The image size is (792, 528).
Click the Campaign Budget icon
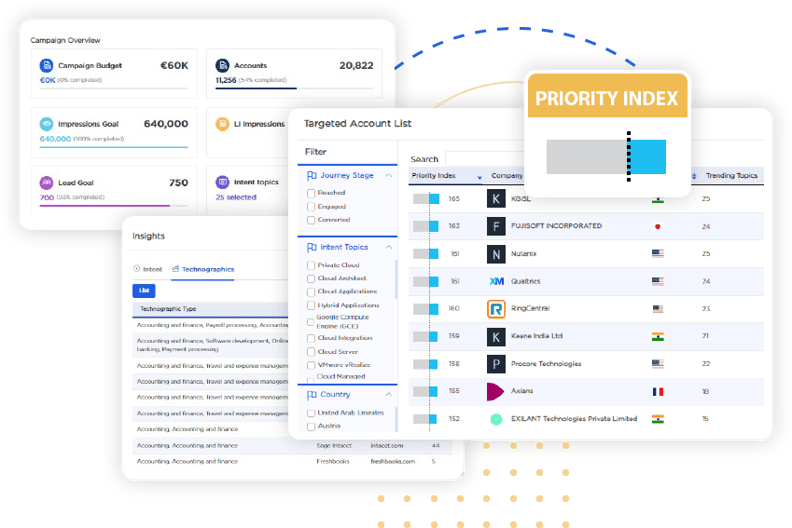click(46, 65)
